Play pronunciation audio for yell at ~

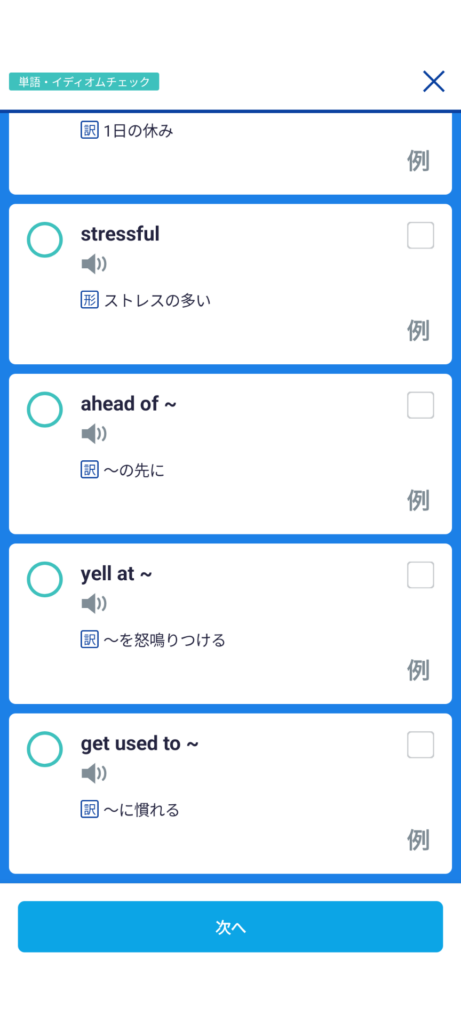94,603
